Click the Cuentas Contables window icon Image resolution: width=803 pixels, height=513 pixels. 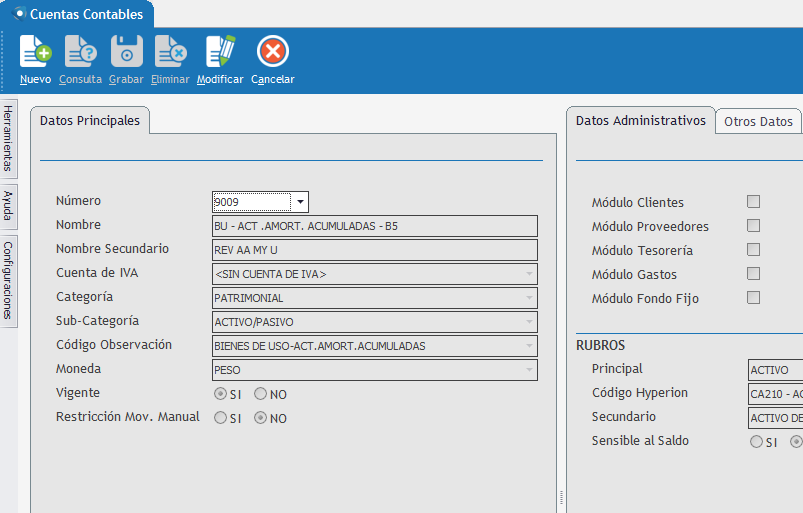(19, 14)
